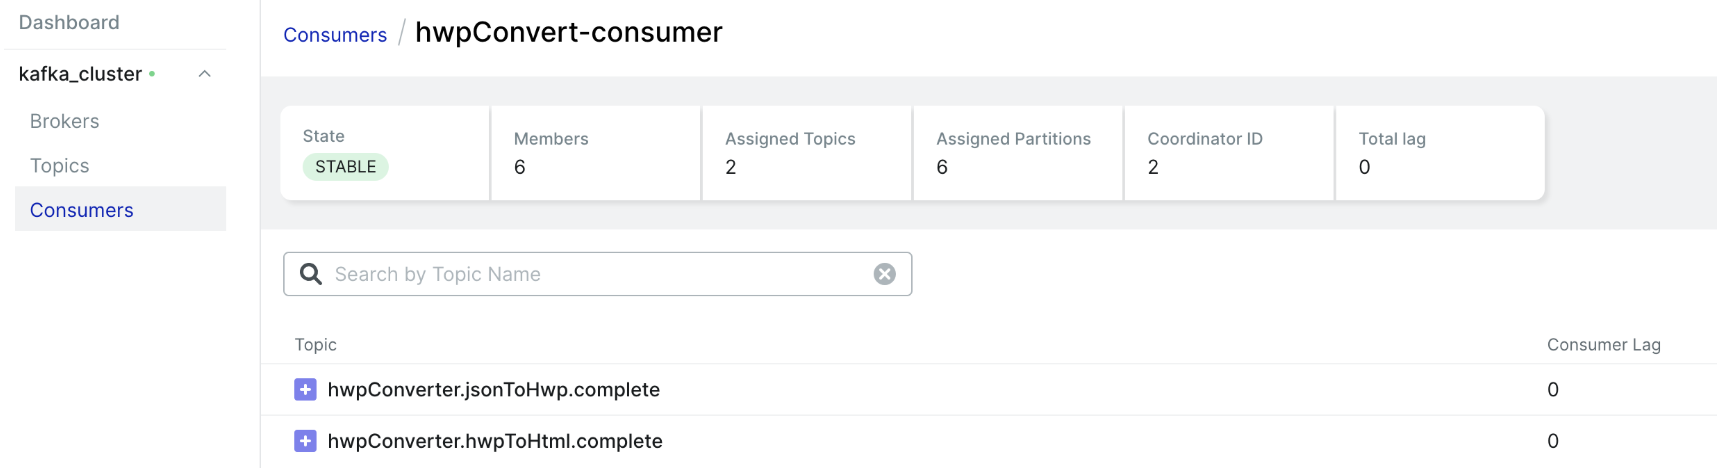Clear the topic search field
The image size is (1730, 468).
pos(884,274)
